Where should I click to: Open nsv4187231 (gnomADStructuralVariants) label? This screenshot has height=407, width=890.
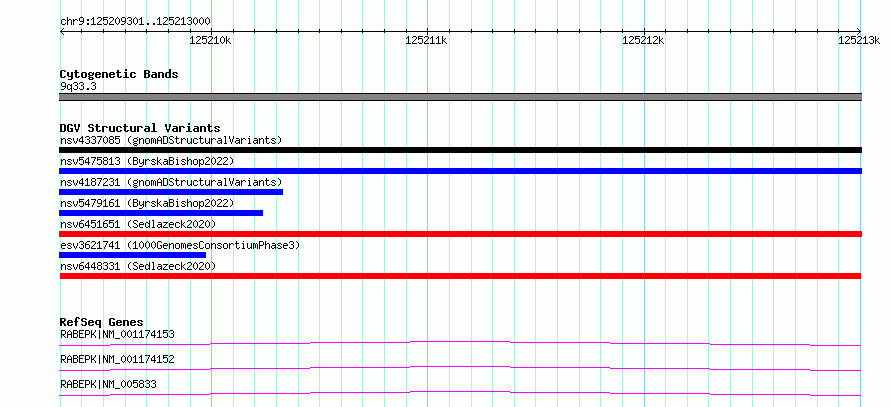pos(171,182)
